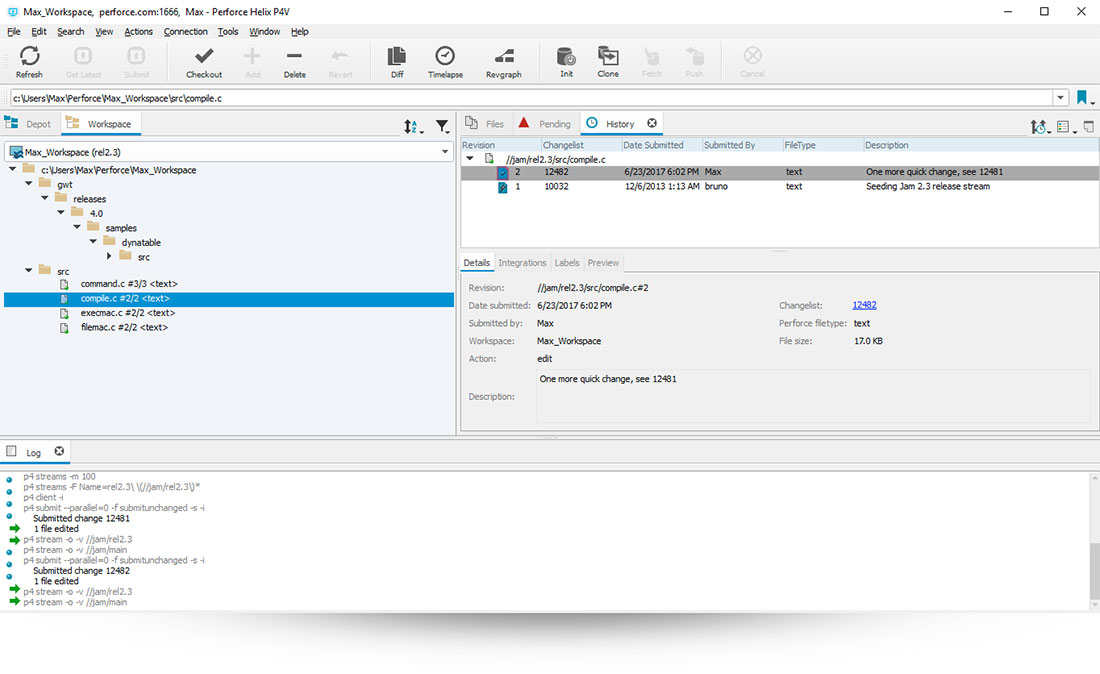
Task: Click the Refresh icon in the toolbar
Action: pos(29,62)
